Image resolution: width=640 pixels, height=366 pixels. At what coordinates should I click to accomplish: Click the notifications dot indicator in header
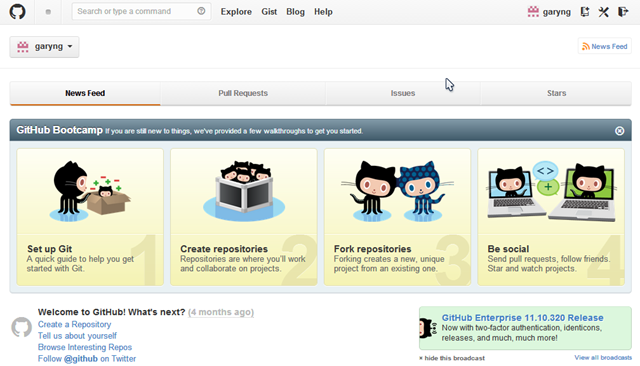coord(48,12)
